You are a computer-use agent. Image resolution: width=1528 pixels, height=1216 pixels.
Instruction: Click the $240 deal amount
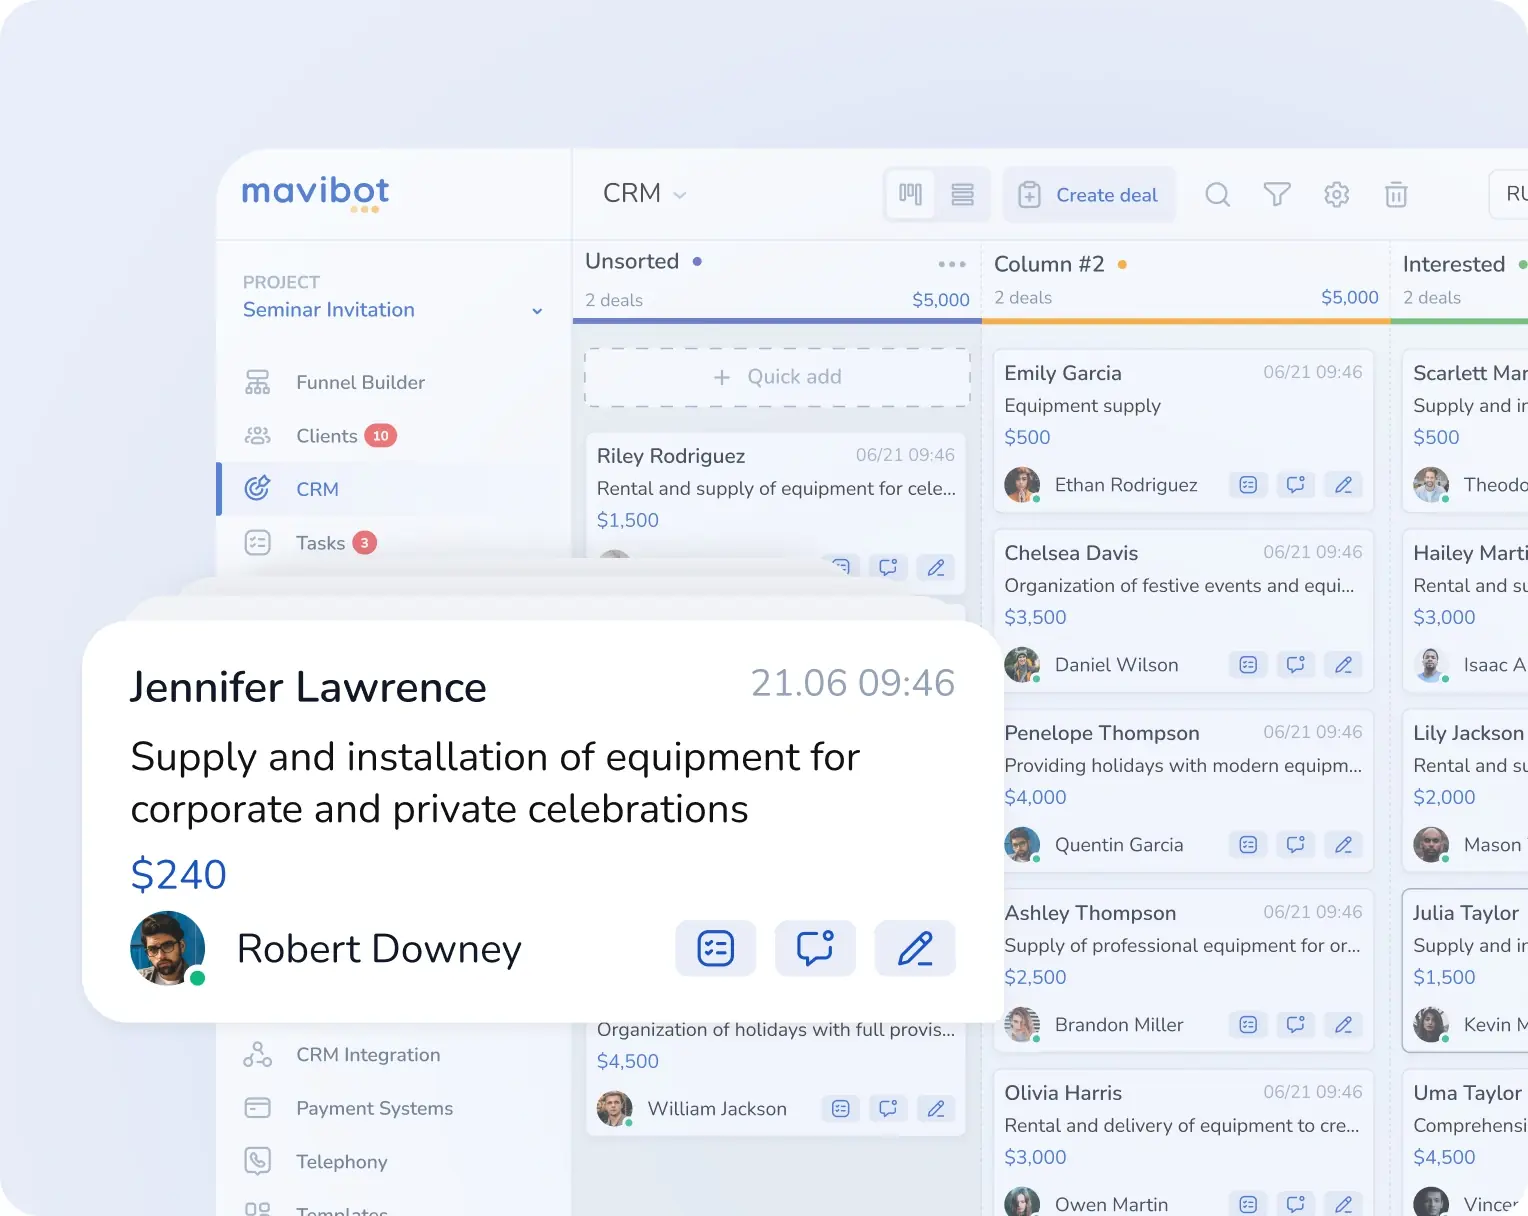[x=179, y=875]
